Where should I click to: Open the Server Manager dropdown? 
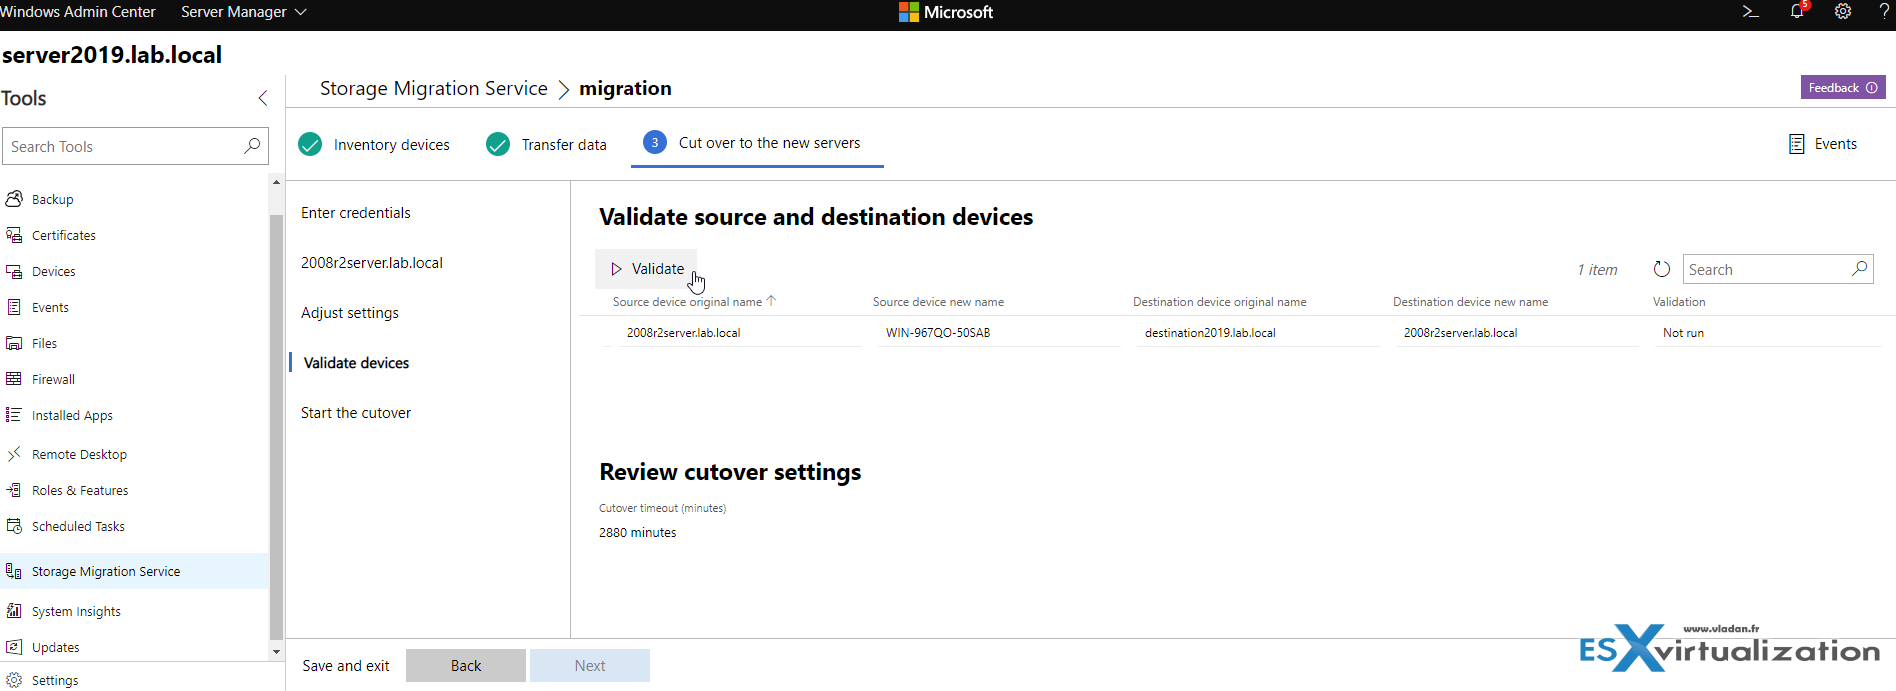(243, 12)
